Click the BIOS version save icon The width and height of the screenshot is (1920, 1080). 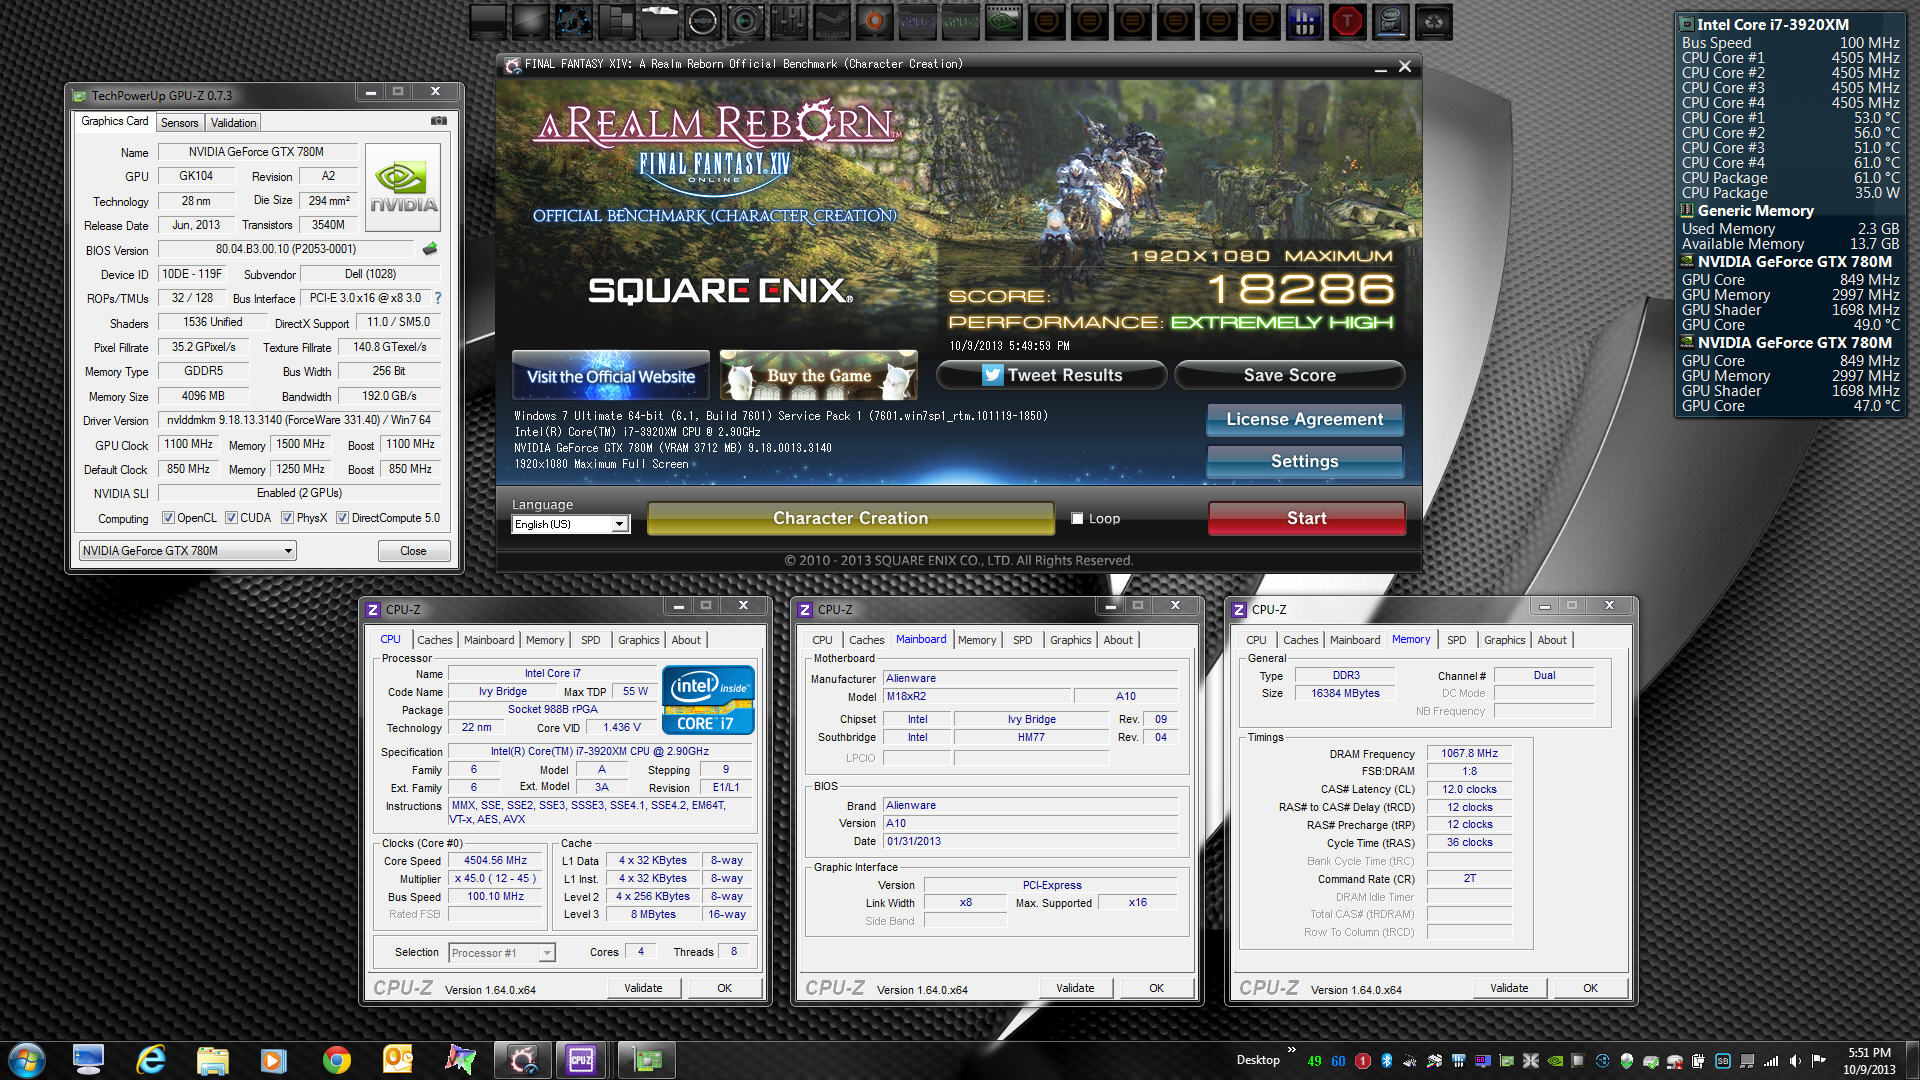pos(430,249)
